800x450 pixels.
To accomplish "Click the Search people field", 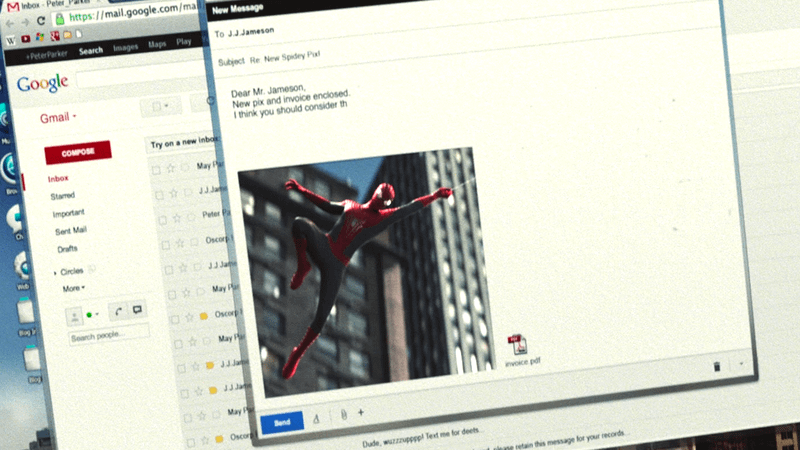I will pos(109,335).
